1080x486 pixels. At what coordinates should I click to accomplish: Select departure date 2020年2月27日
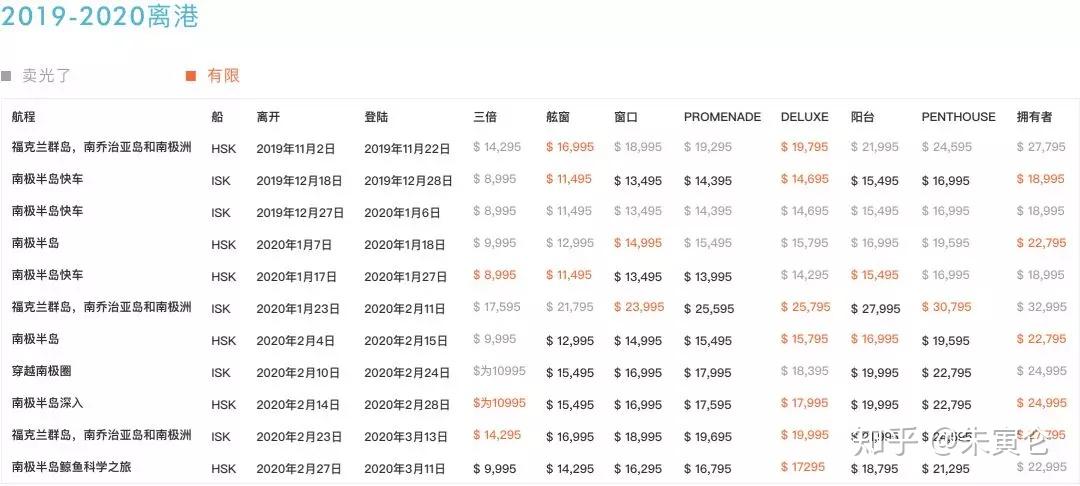coord(299,469)
